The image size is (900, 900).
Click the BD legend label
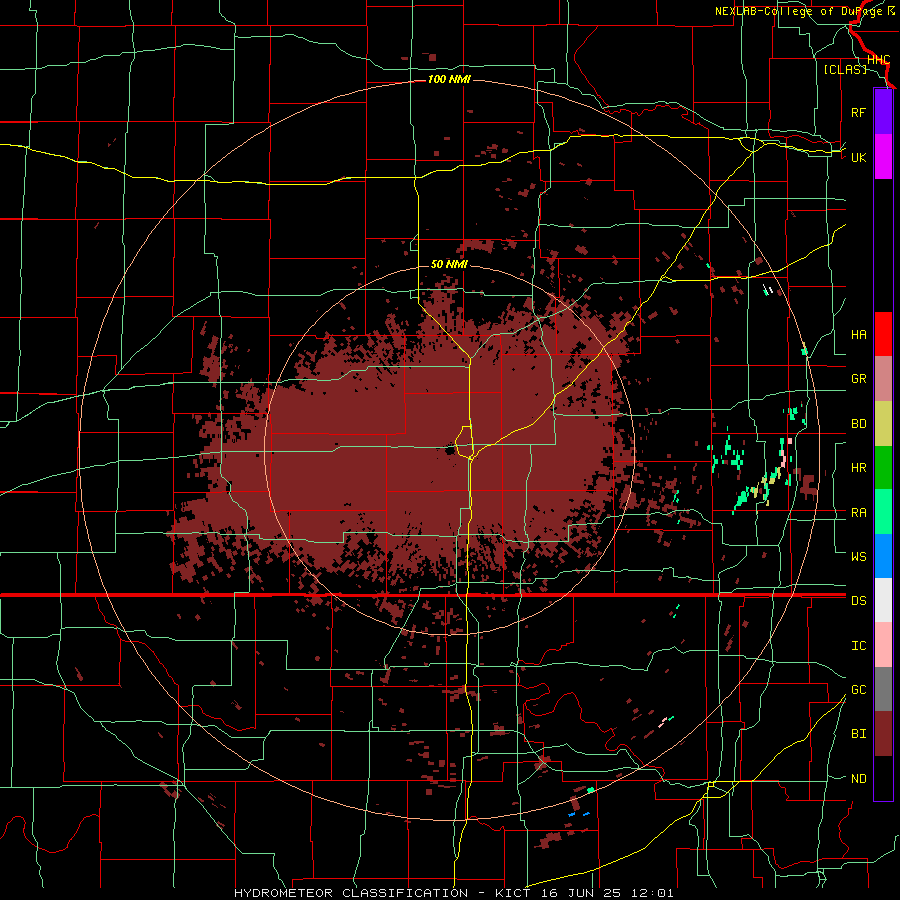[x=858, y=424]
